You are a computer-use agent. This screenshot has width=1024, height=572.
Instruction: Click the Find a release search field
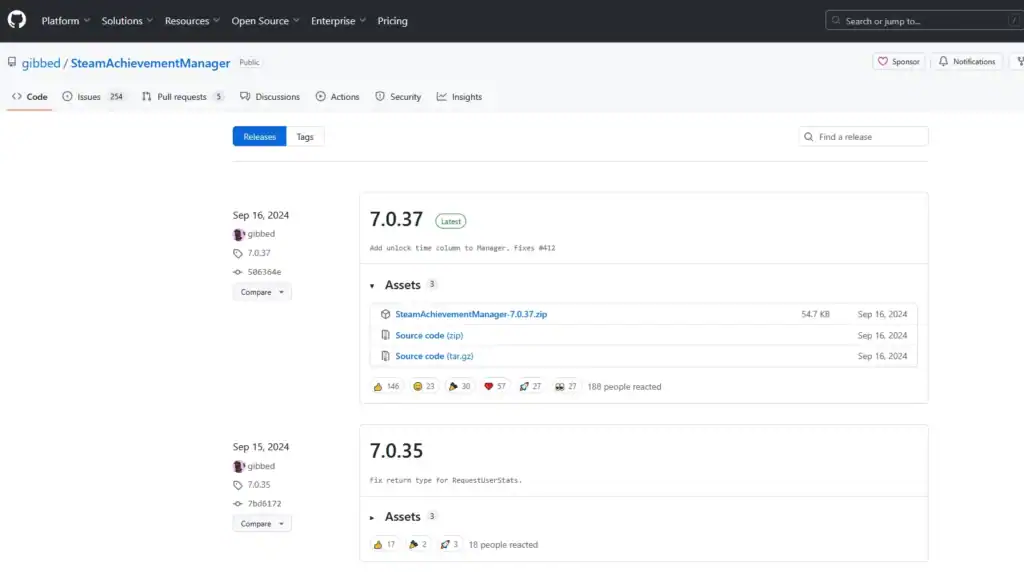[868, 137]
